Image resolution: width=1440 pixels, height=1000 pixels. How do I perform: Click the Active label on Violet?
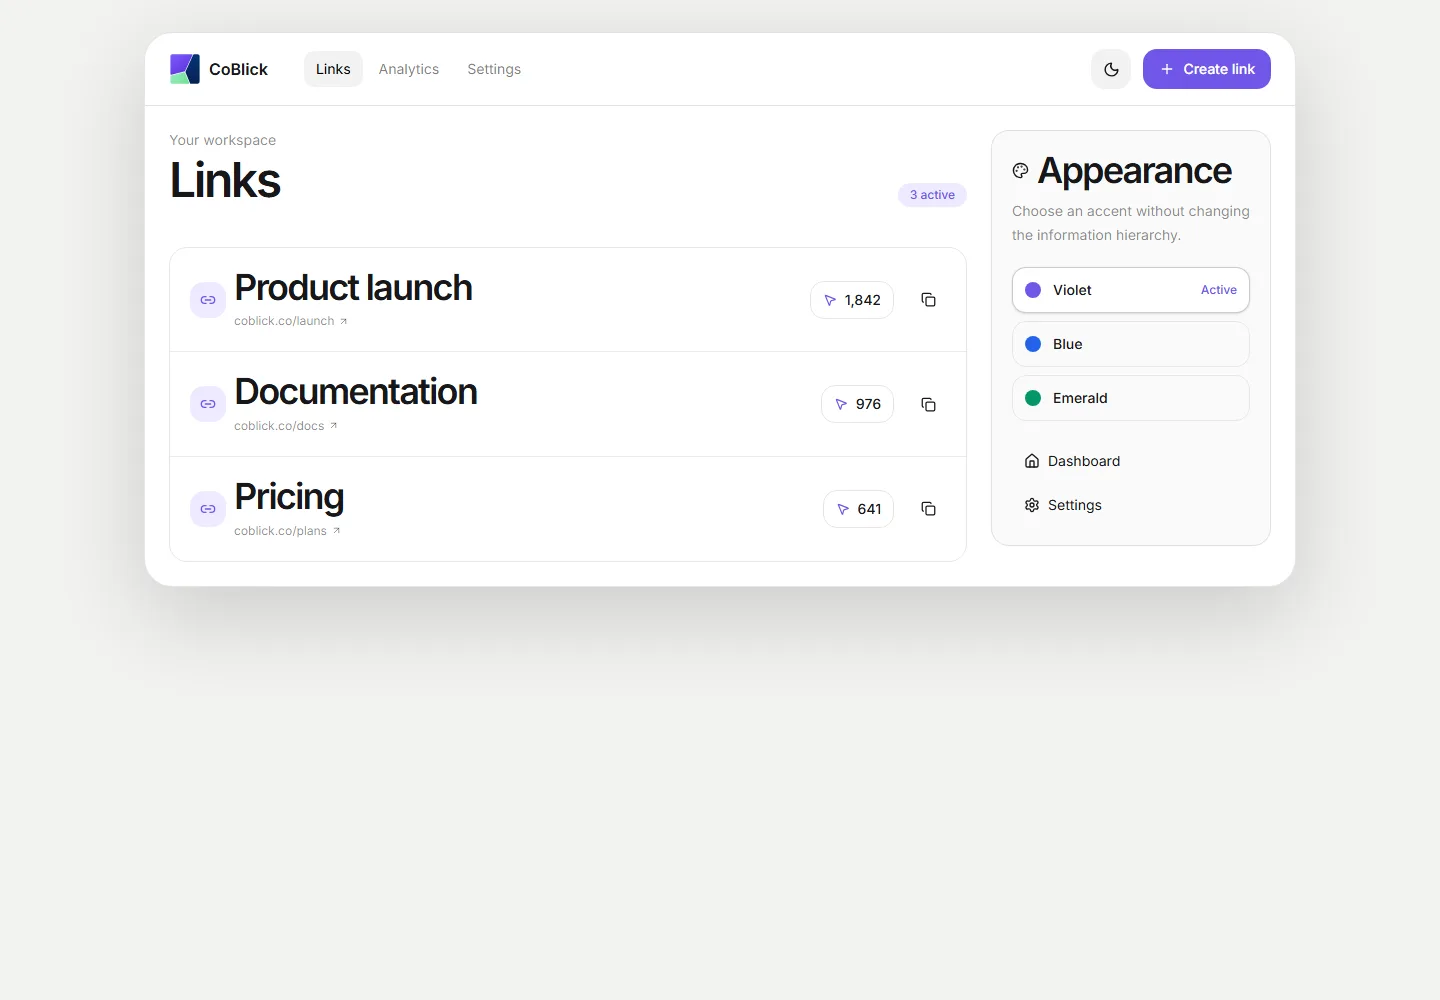point(1219,290)
